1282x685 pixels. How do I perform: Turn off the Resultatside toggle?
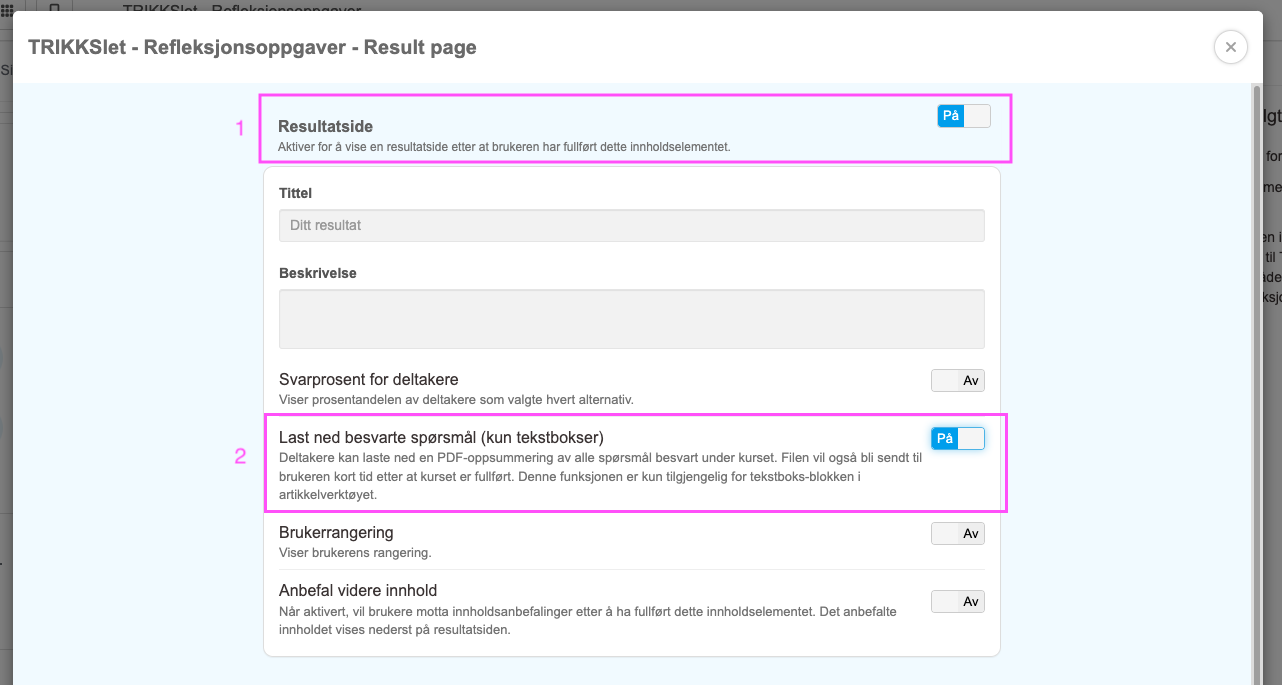964,116
